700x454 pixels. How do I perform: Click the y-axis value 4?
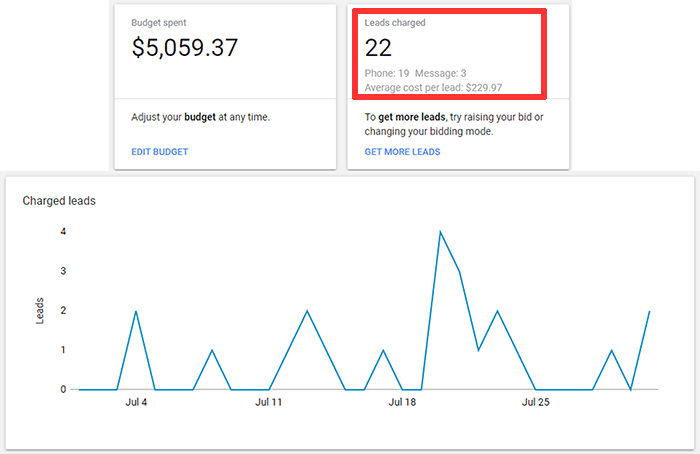pyautogui.click(x=63, y=231)
